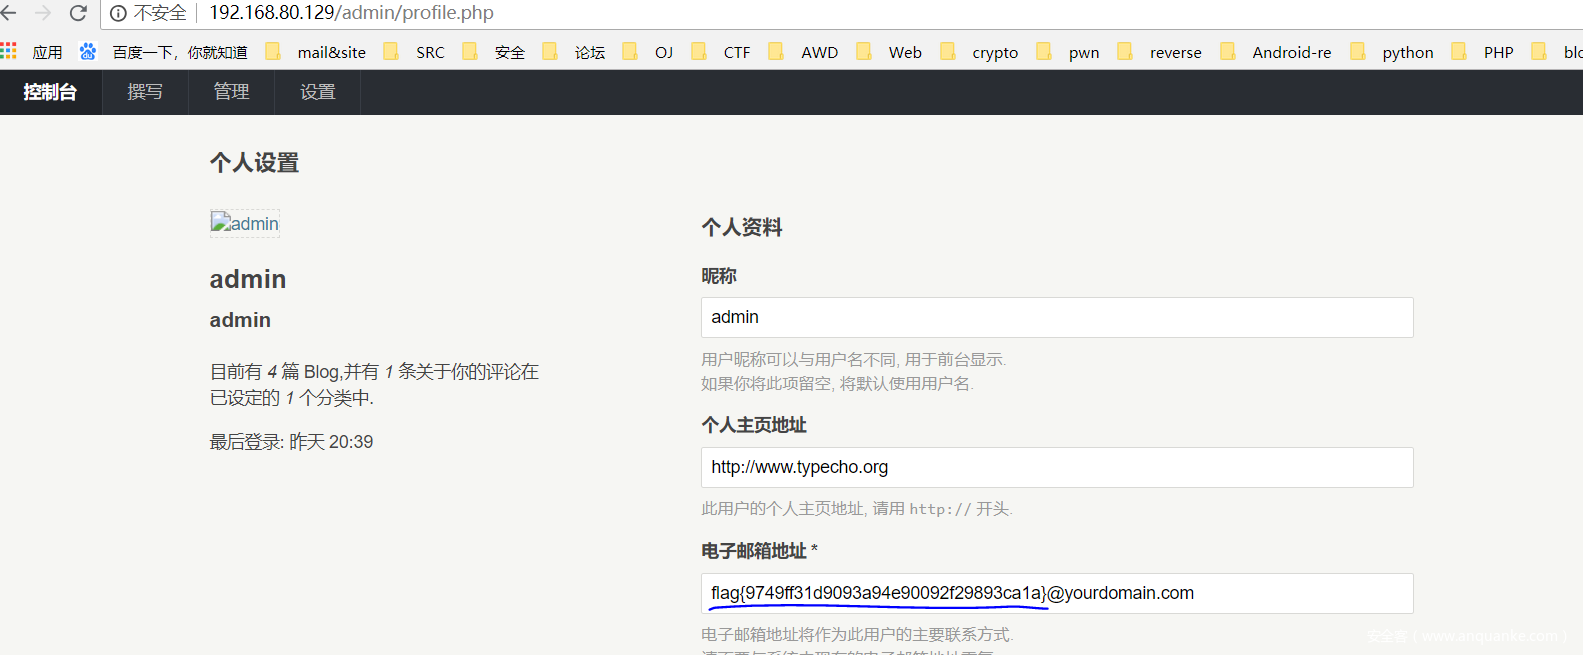Screen dimensions: 1583x655
Task: Open the Baidu paw bookmark
Action: [88, 52]
